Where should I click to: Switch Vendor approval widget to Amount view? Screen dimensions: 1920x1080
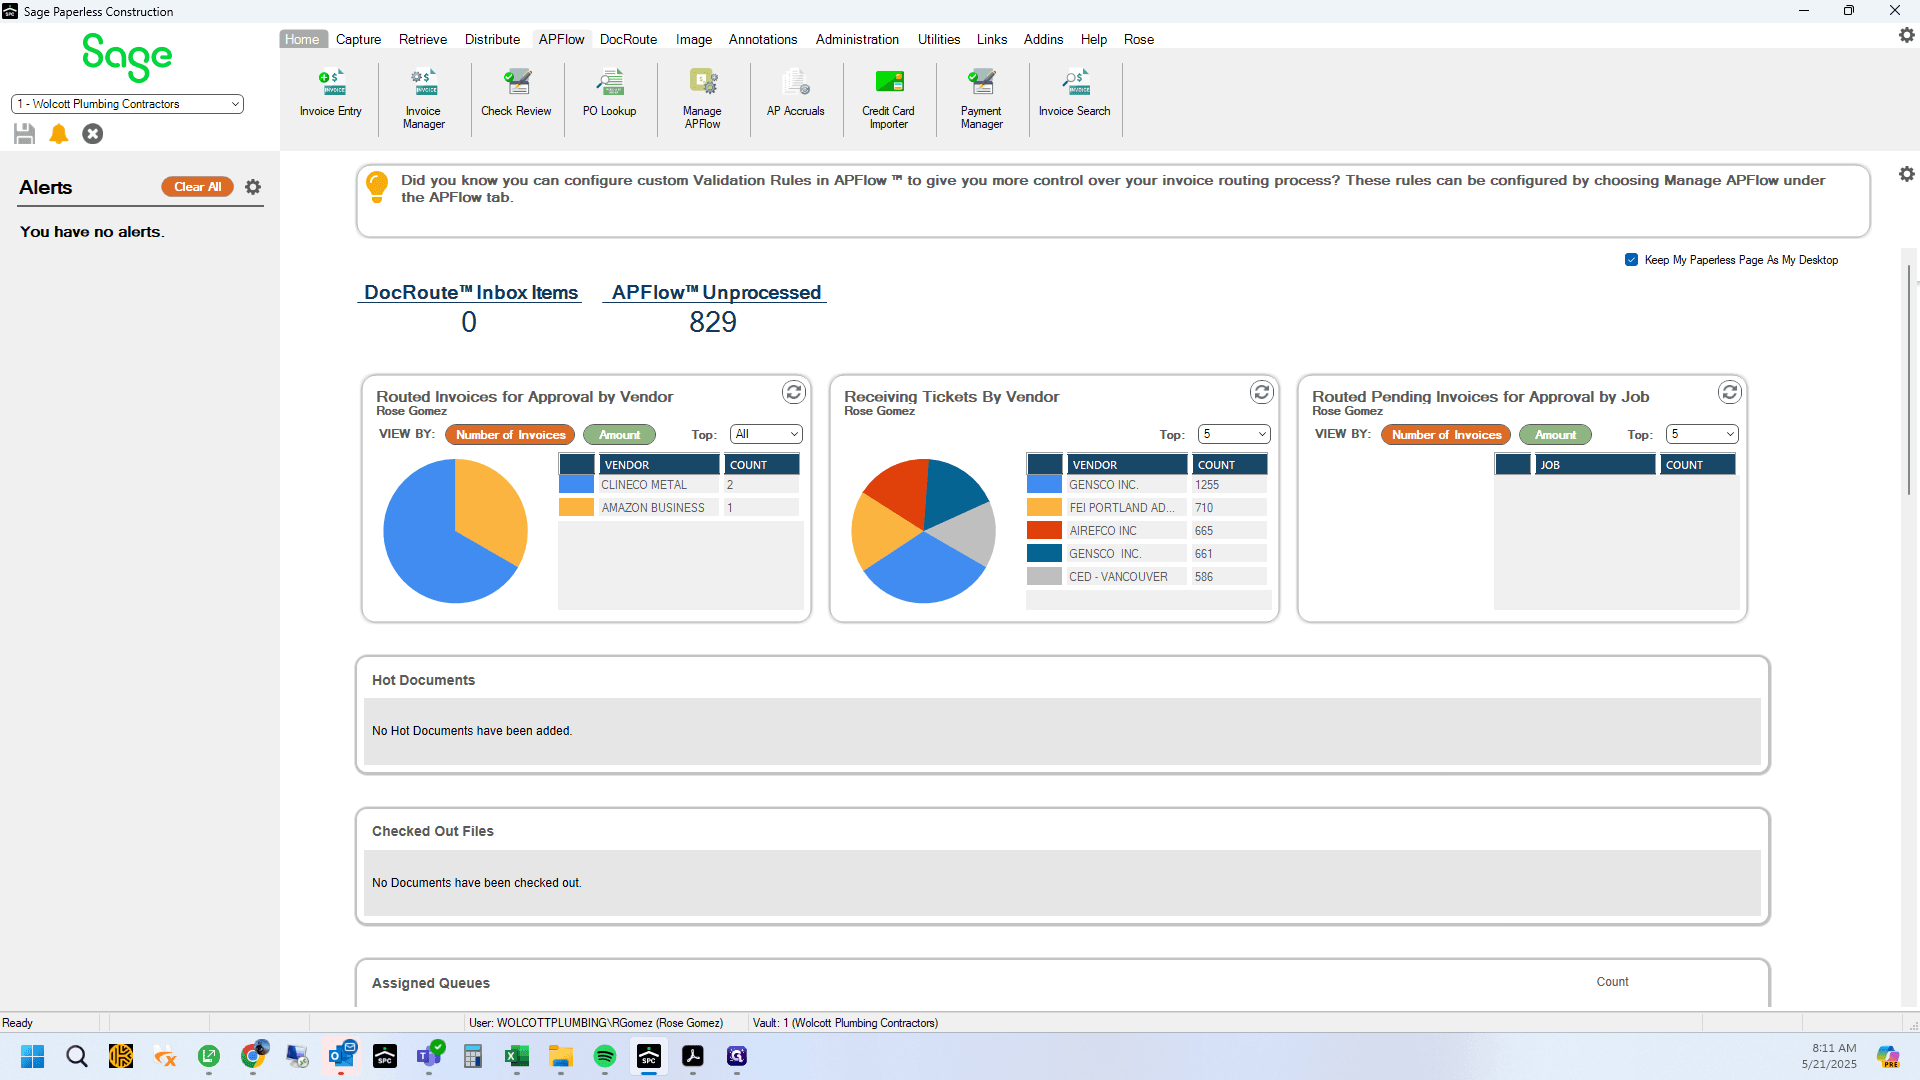(619, 435)
